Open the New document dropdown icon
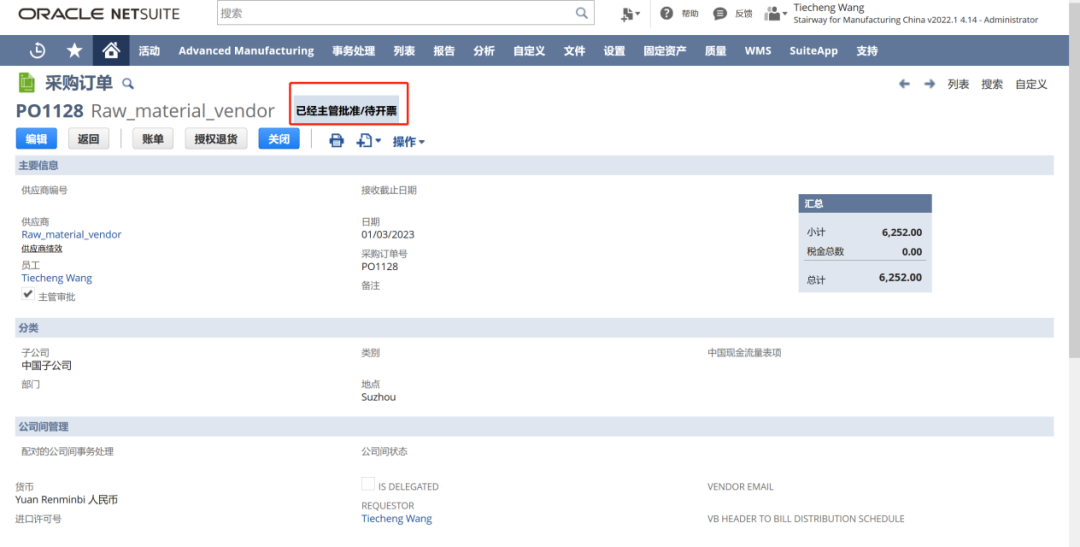The height and width of the screenshot is (547, 1080). 368,141
